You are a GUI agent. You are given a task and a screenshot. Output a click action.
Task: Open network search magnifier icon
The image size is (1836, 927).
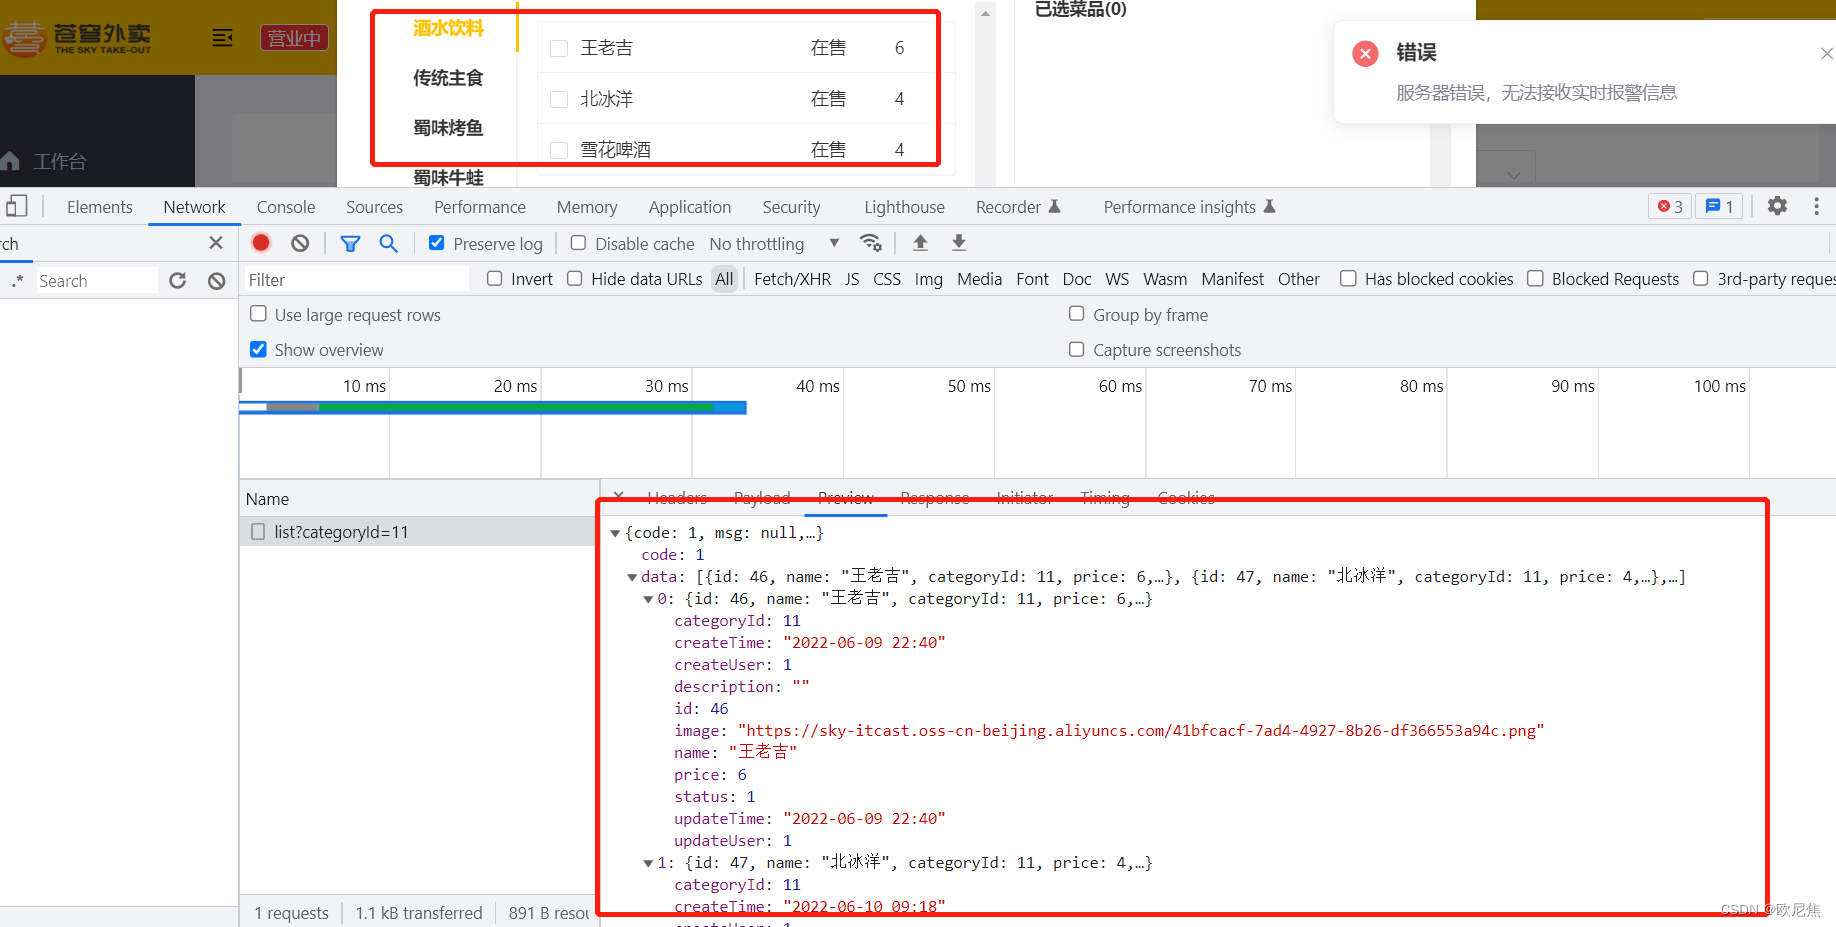[389, 243]
